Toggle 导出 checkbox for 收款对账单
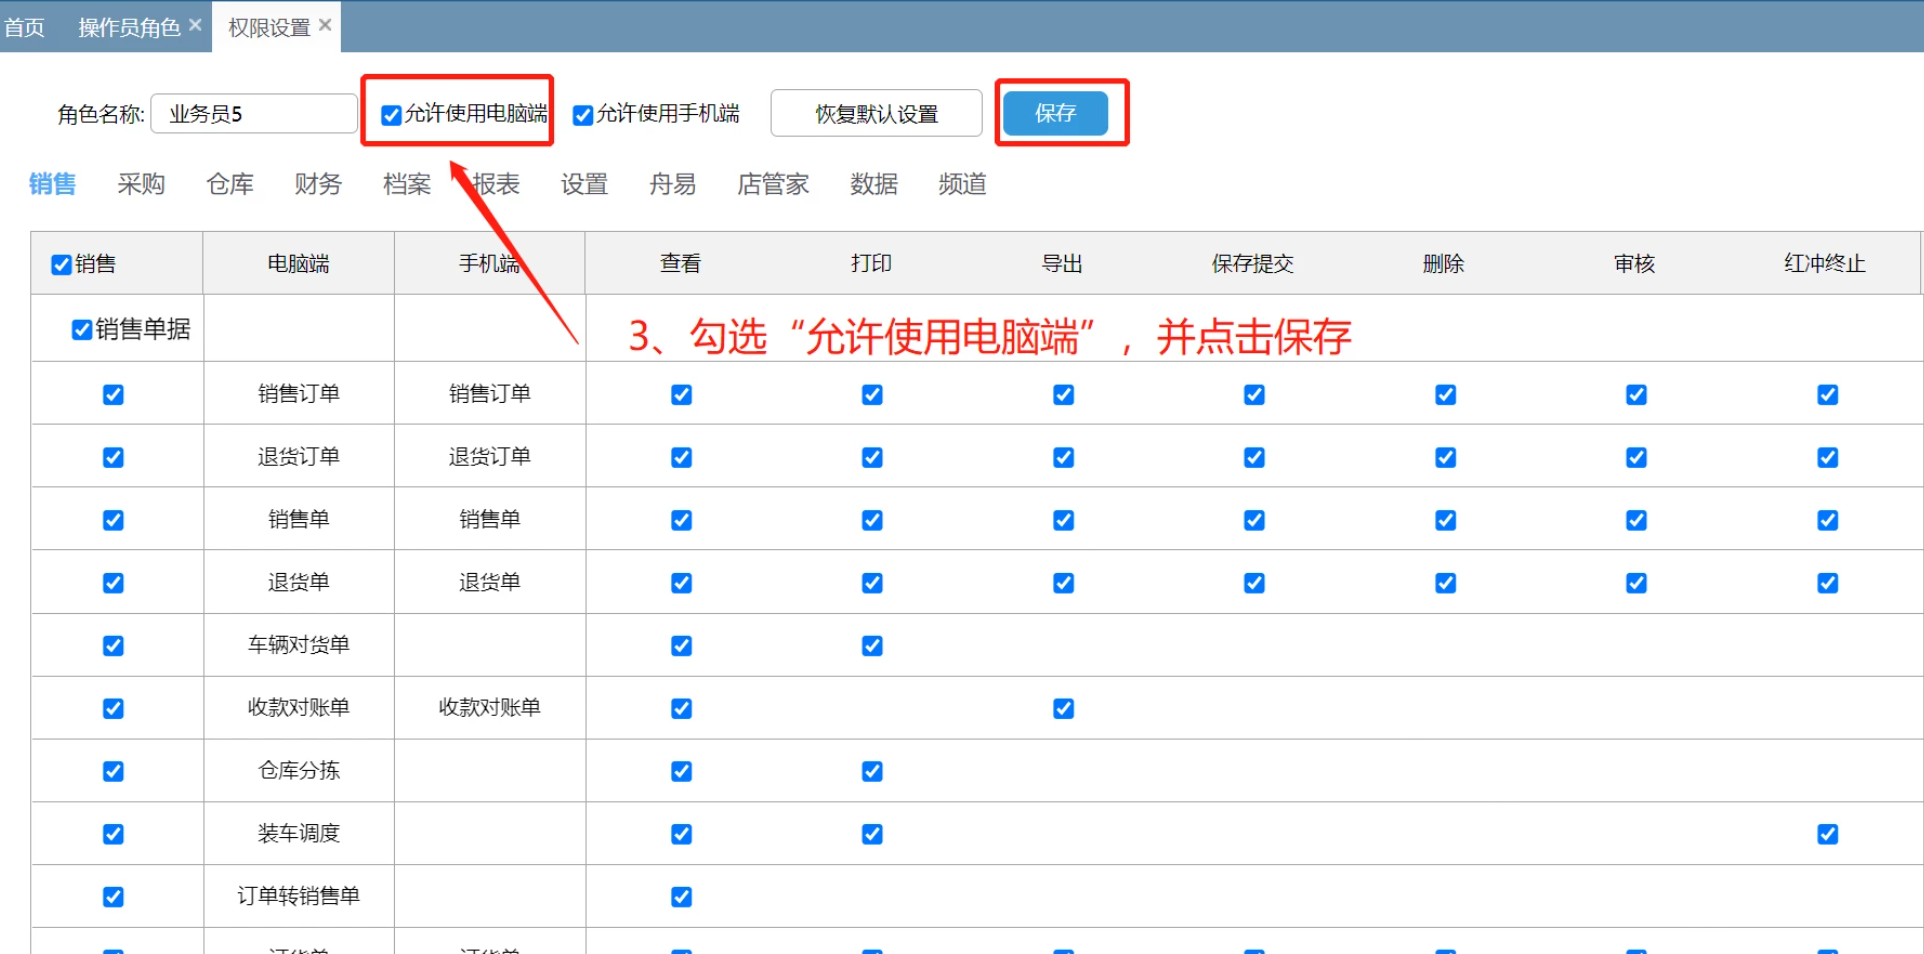The width and height of the screenshot is (1924, 954). (1063, 709)
